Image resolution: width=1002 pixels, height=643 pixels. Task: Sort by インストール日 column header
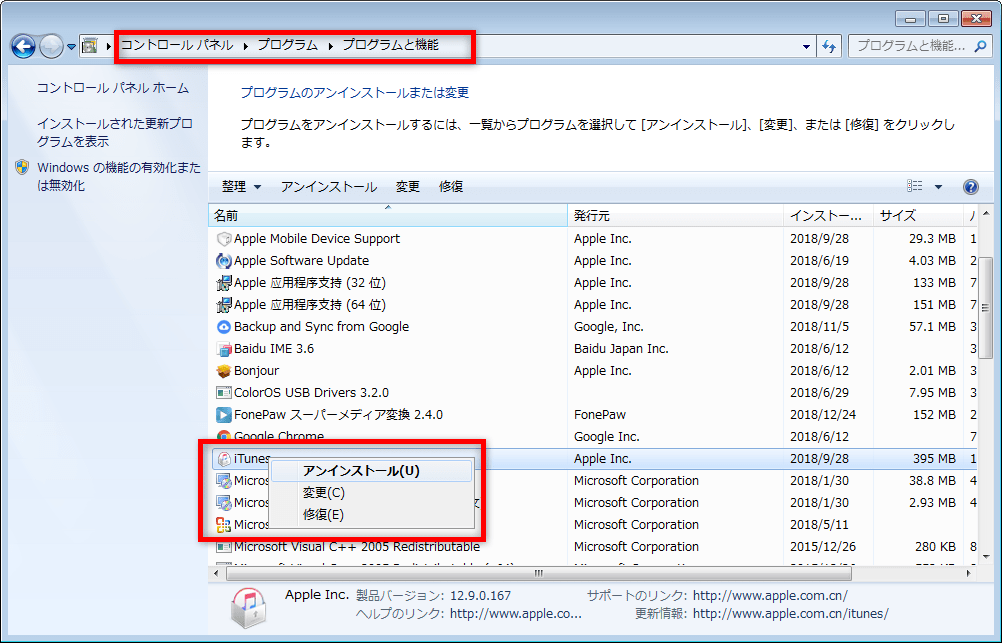828,216
